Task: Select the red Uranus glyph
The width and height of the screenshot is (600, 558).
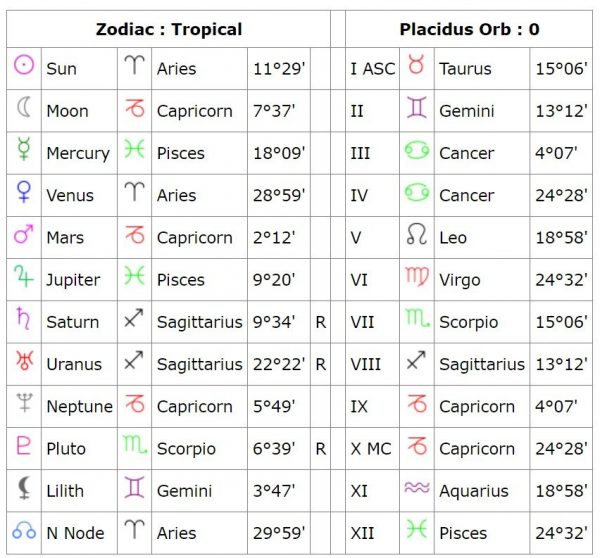Action: 24,360
